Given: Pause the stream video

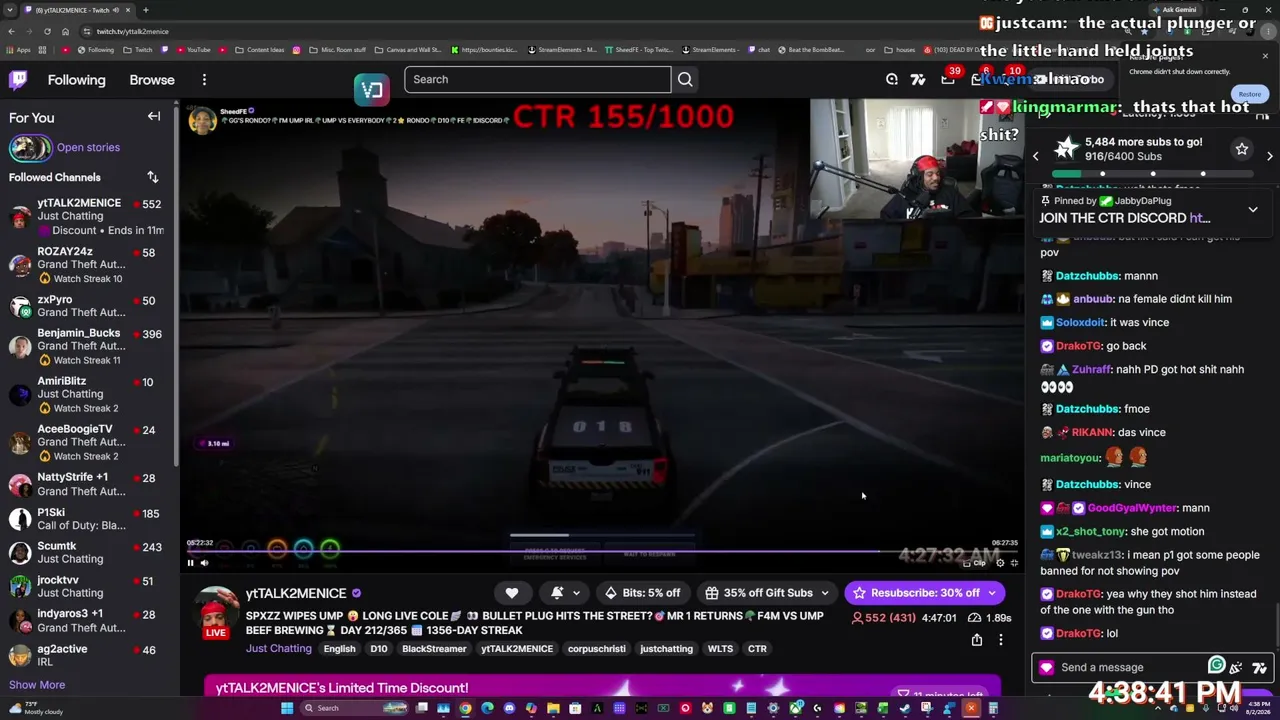Looking at the screenshot, I should coord(190,563).
